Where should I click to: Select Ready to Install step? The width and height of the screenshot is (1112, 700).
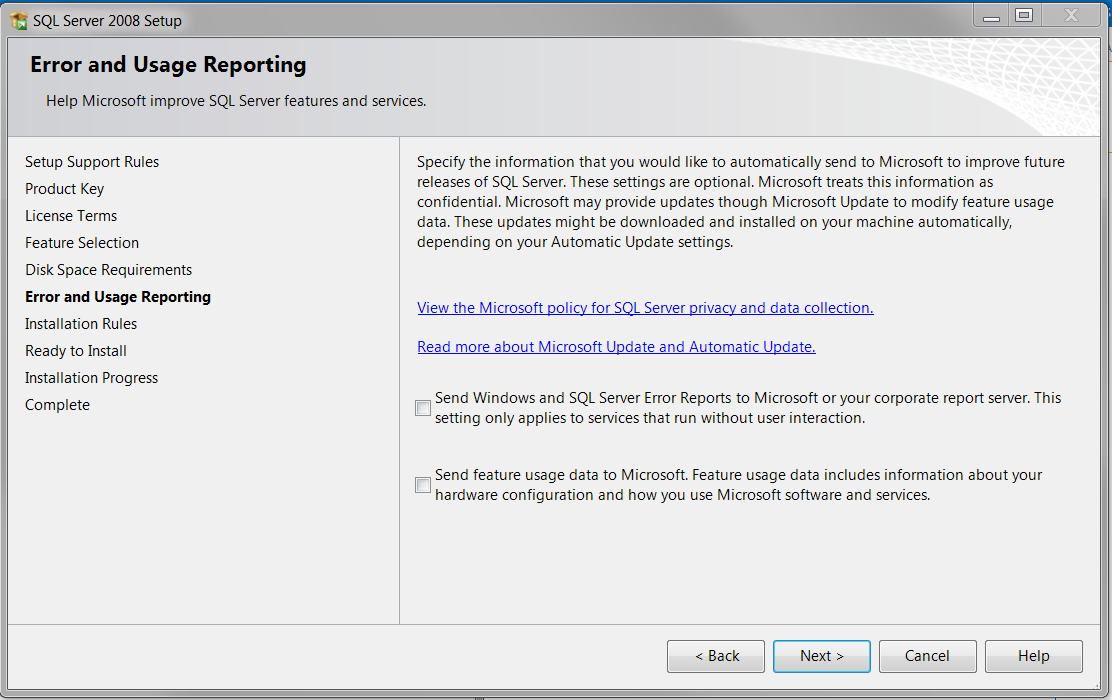[76, 351]
